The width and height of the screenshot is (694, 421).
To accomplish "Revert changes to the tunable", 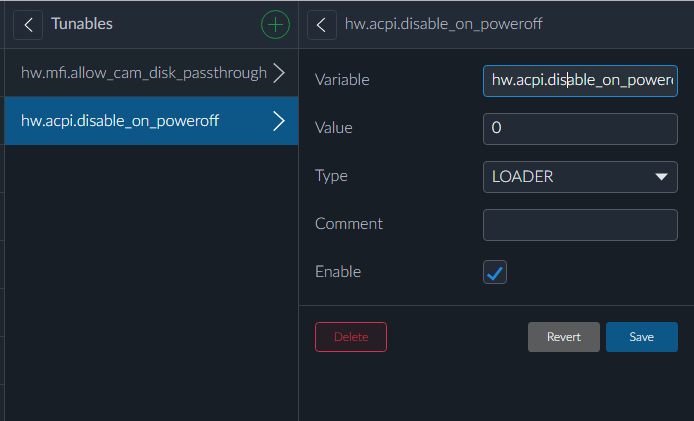I will pos(563,337).
